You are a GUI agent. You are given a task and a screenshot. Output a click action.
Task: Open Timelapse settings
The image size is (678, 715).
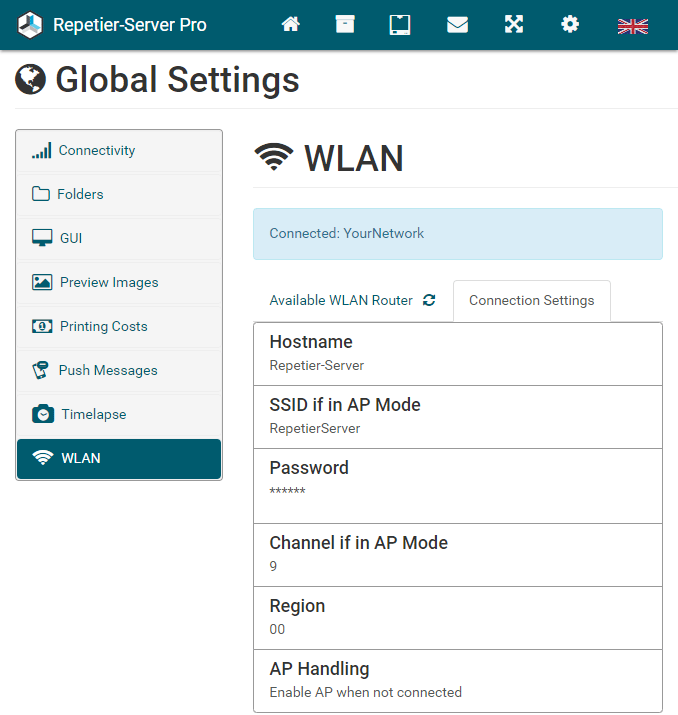[x=119, y=414]
